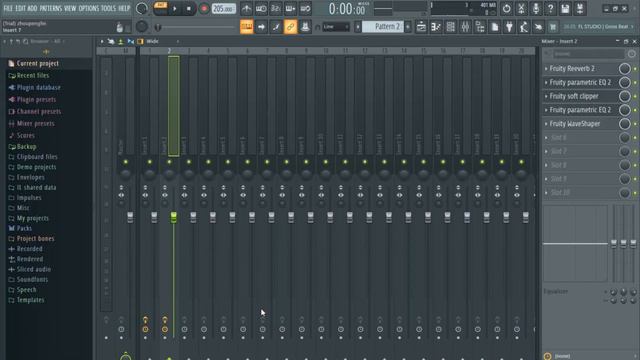The image size is (640, 360).
Task: Open the audio editor scissors icon
Action: click(x=521, y=9)
